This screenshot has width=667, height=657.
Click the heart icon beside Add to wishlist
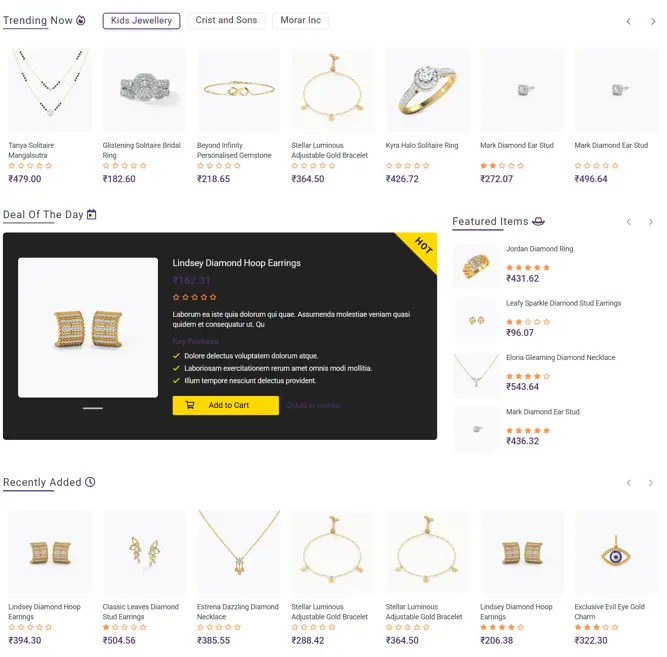(289, 405)
